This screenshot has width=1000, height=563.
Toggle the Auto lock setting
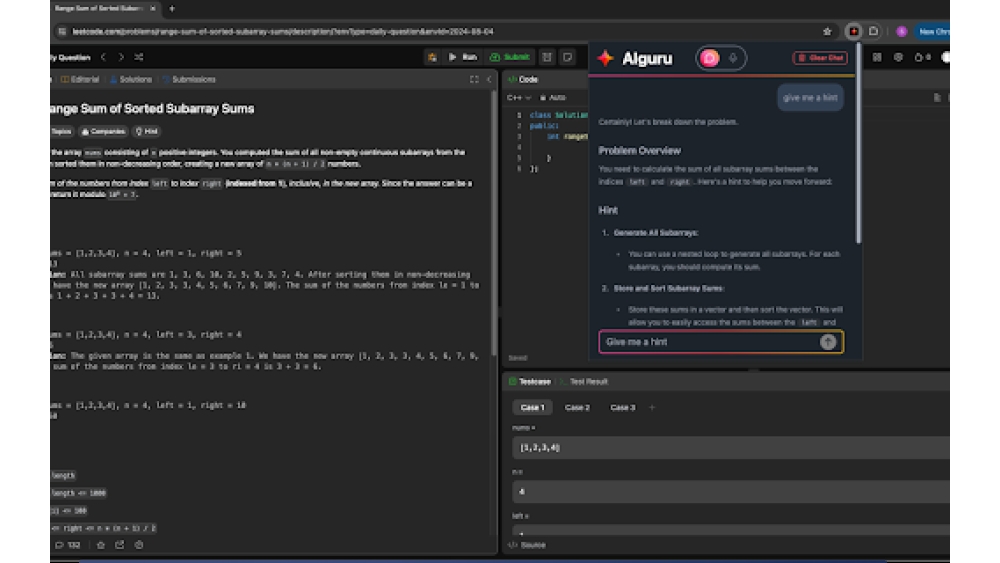point(553,98)
